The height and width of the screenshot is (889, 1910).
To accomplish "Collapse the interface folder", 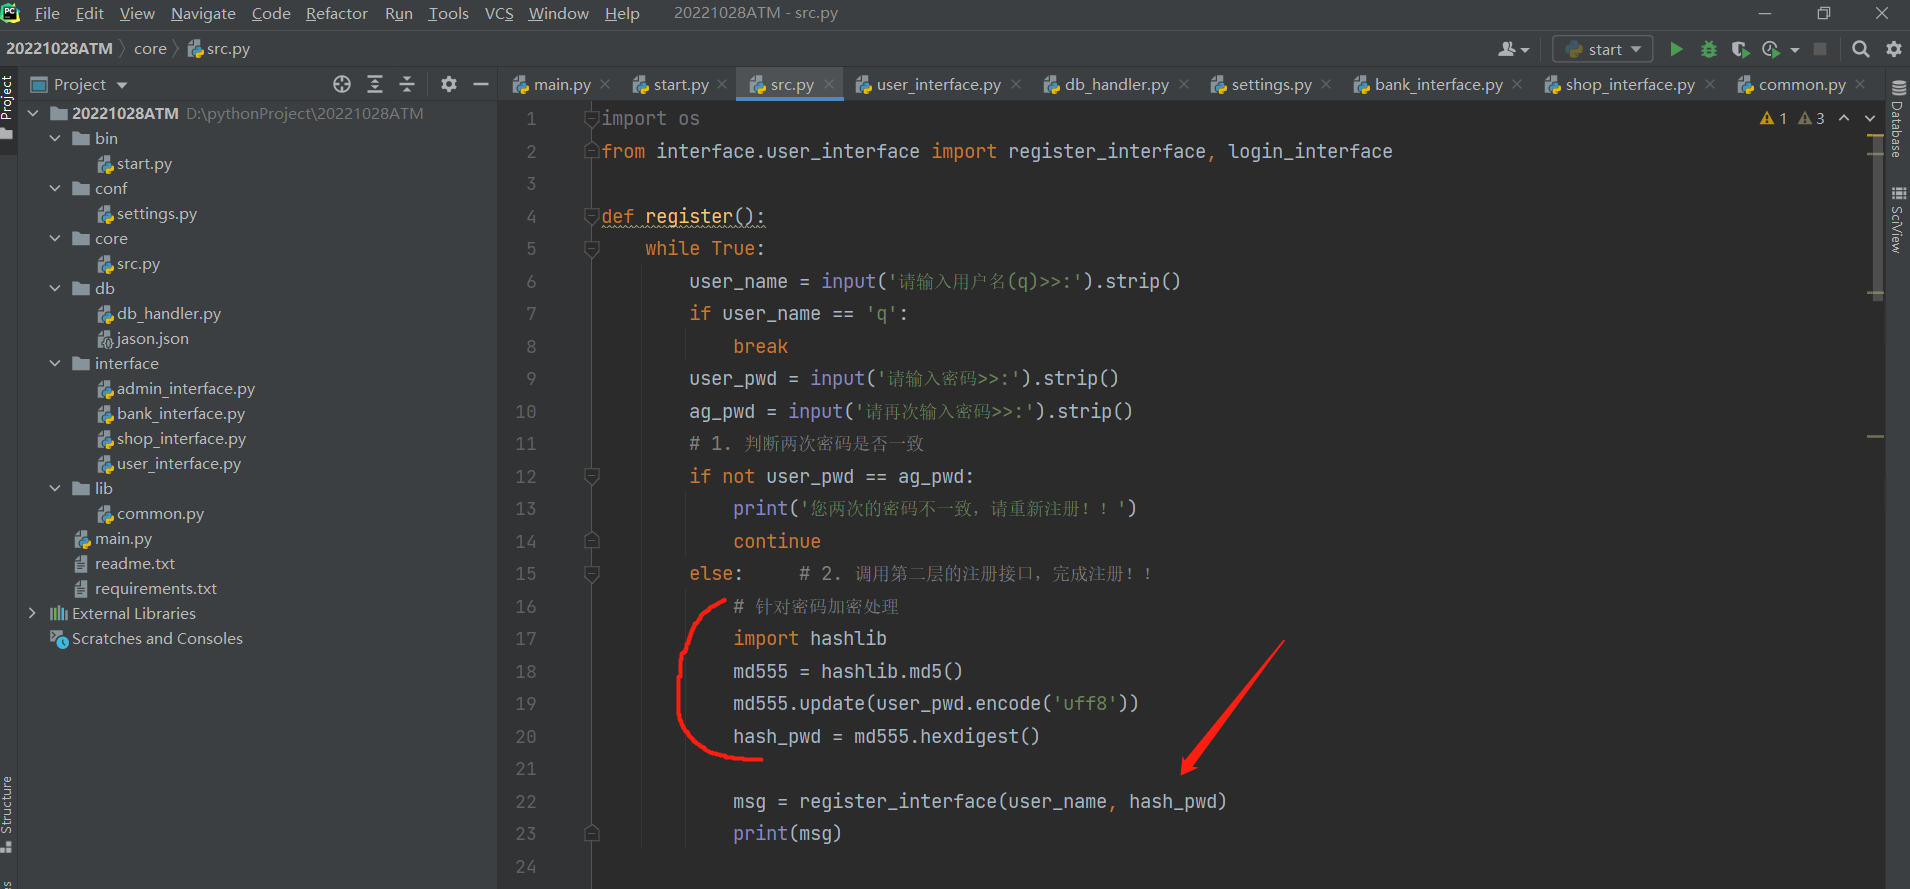I will [x=55, y=364].
